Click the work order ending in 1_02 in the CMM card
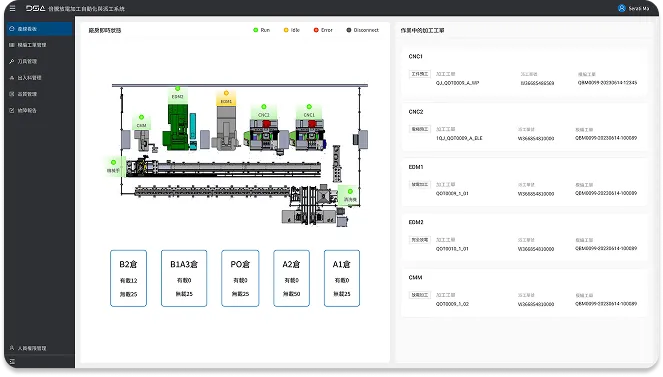The image size is (663, 377). [452, 304]
